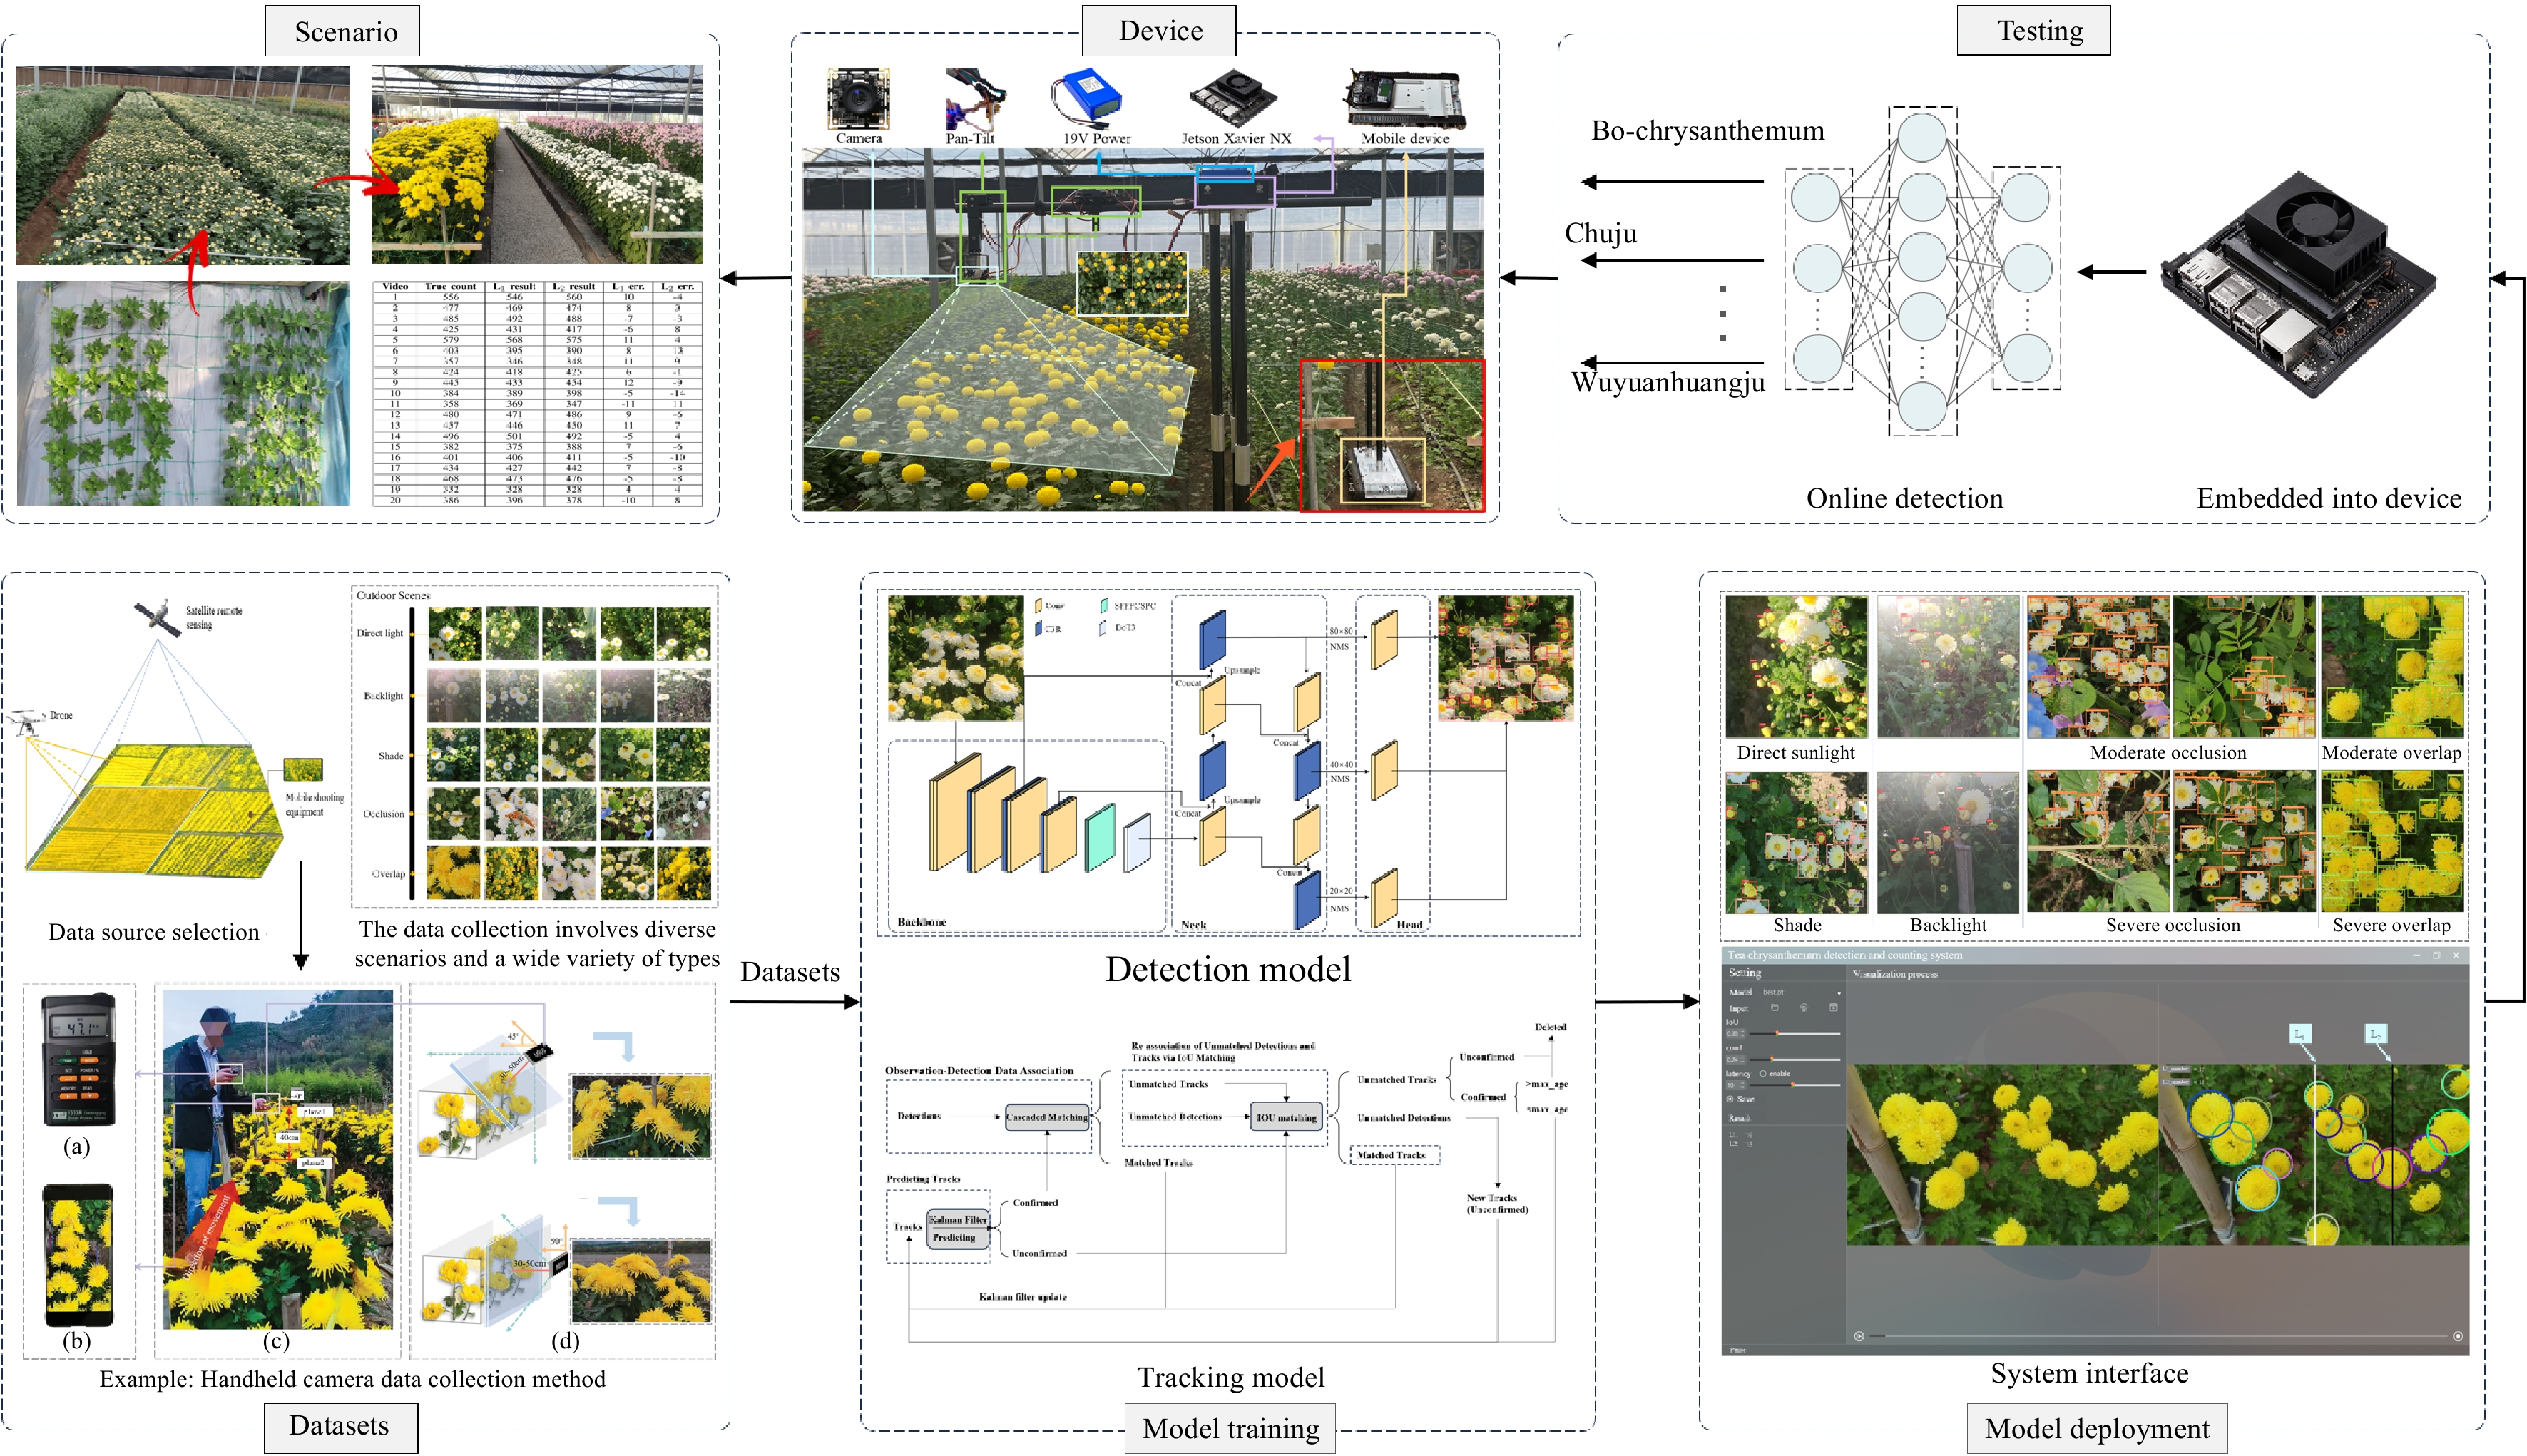This screenshot has width=2527, height=1456.
Task: Click the Testing section label
Action: [x=2034, y=30]
